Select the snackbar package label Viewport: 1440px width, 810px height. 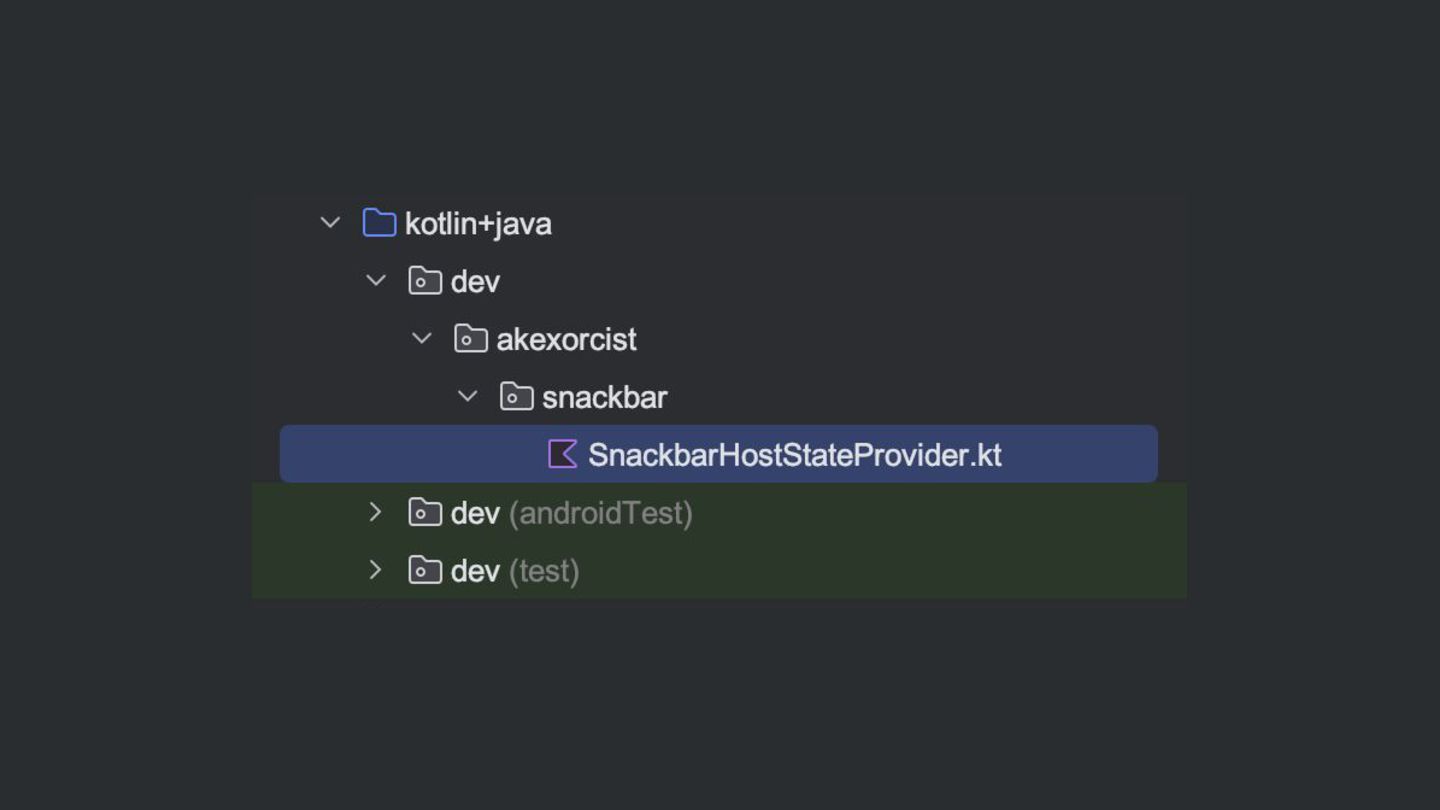click(x=604, y=398)
